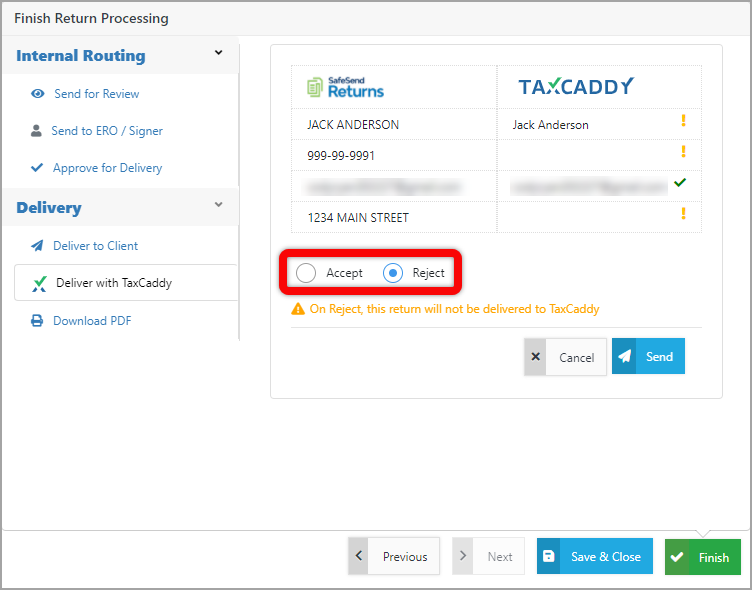Image resolution: width=752 pixels, height=590 pixels.
Task: Collapse the Delivery section chevron
Action: coord(219,205)
